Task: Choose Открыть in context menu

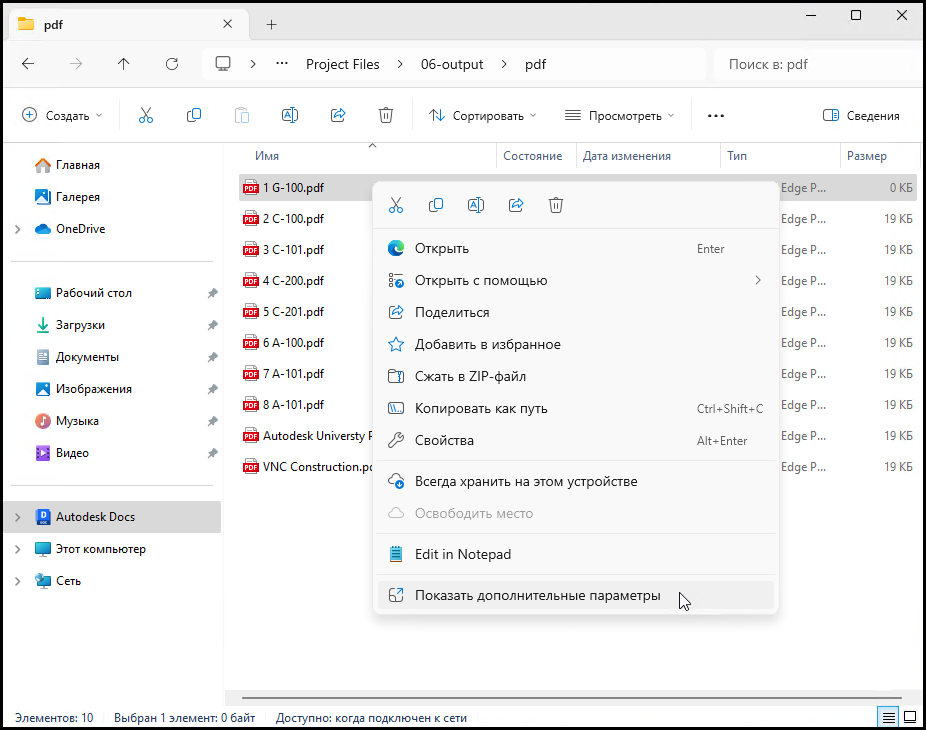Action: (x=575, y=249)
